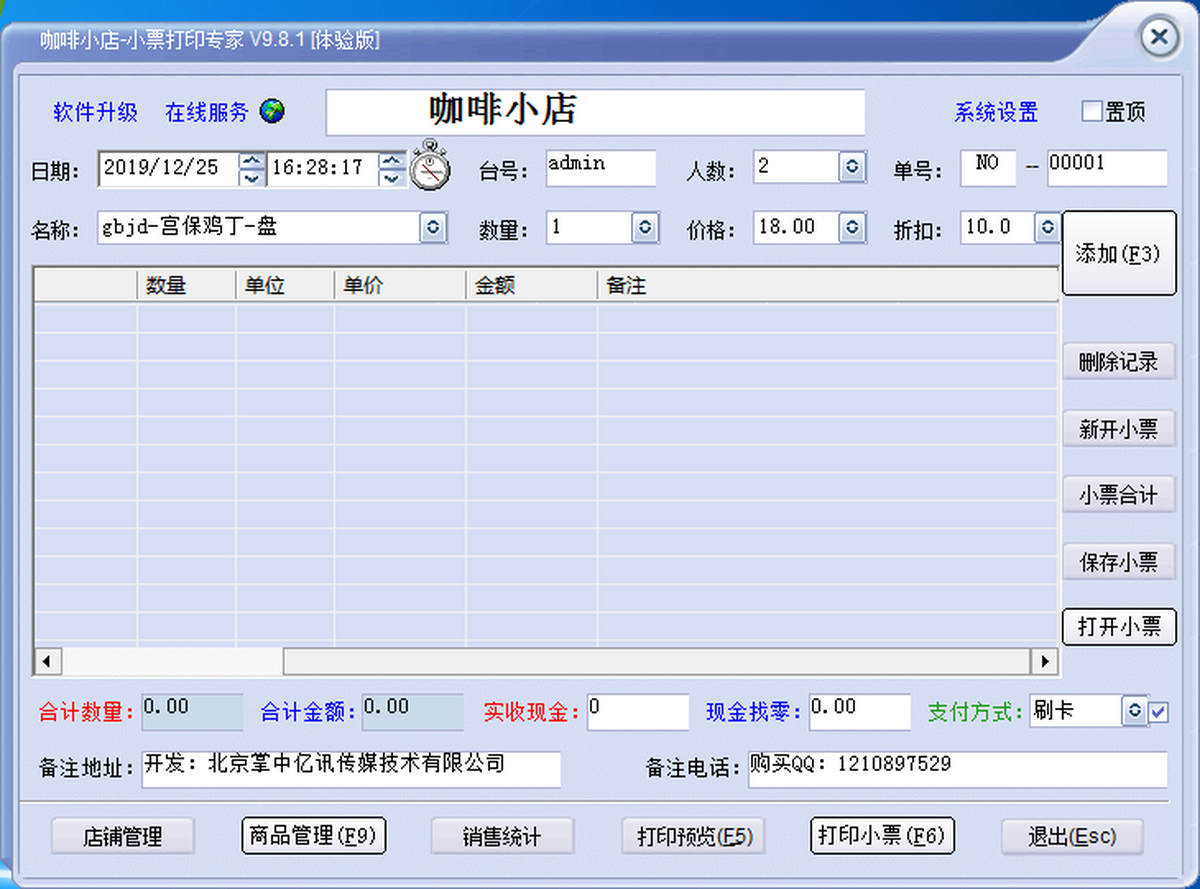Click the stopwatch icon next to time
Image resolution: width=1200 pixels, height=889 pixels.
tap(431, 165)
